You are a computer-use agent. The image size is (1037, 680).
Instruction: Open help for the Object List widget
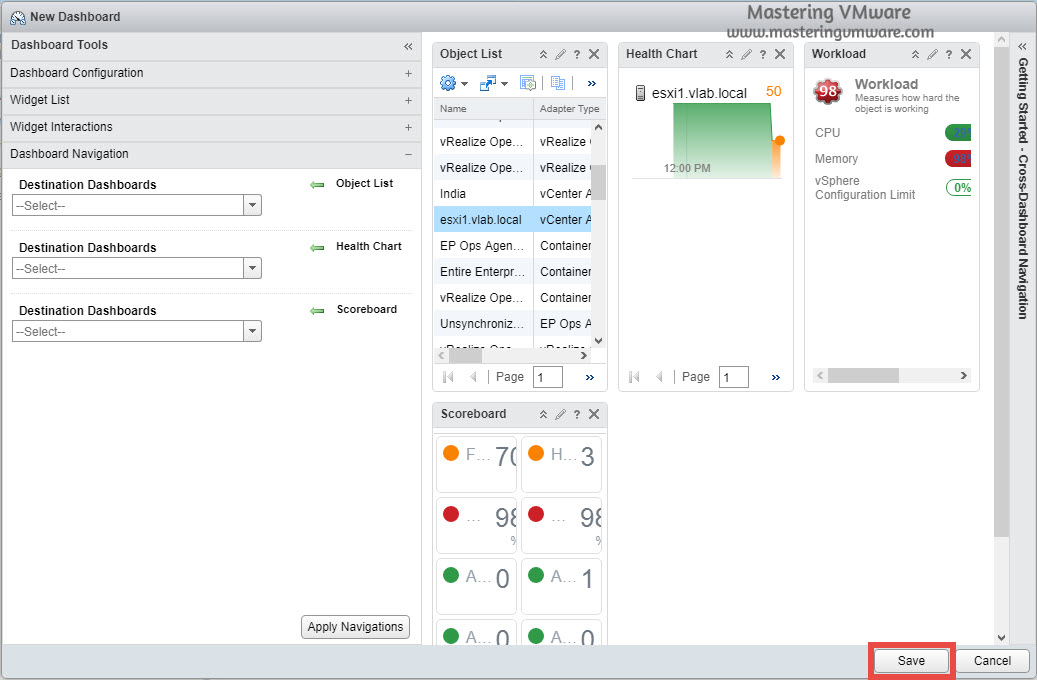point(577,54)
